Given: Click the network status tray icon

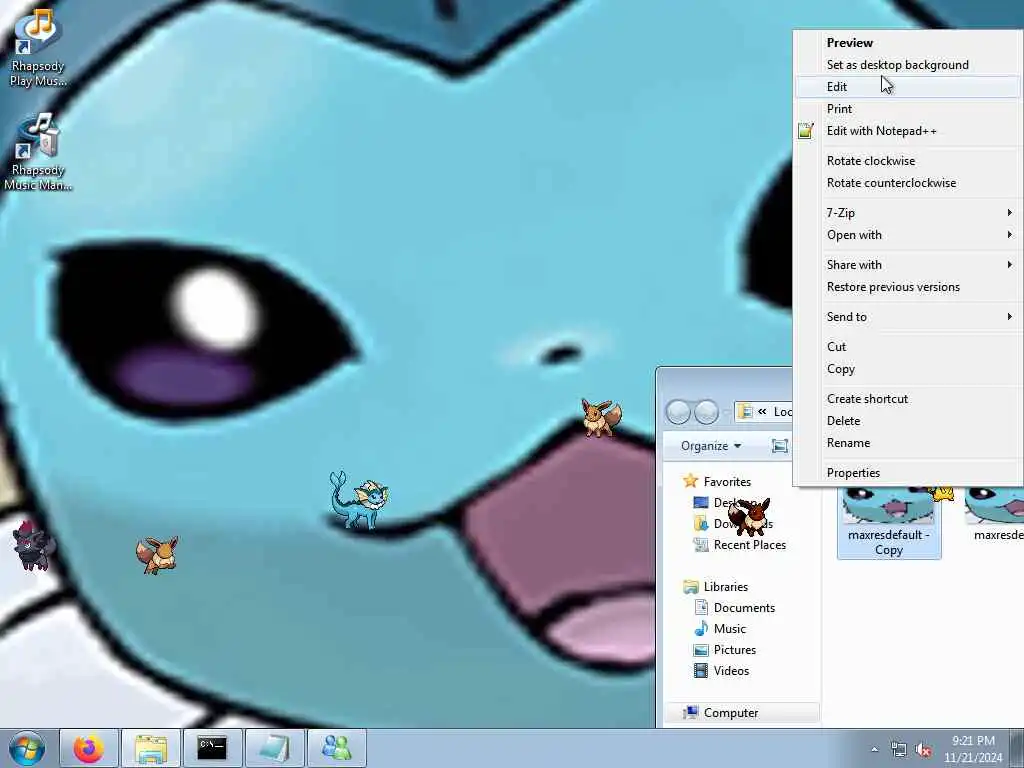Looking at the screenshot, I should [x=899, y=750].
